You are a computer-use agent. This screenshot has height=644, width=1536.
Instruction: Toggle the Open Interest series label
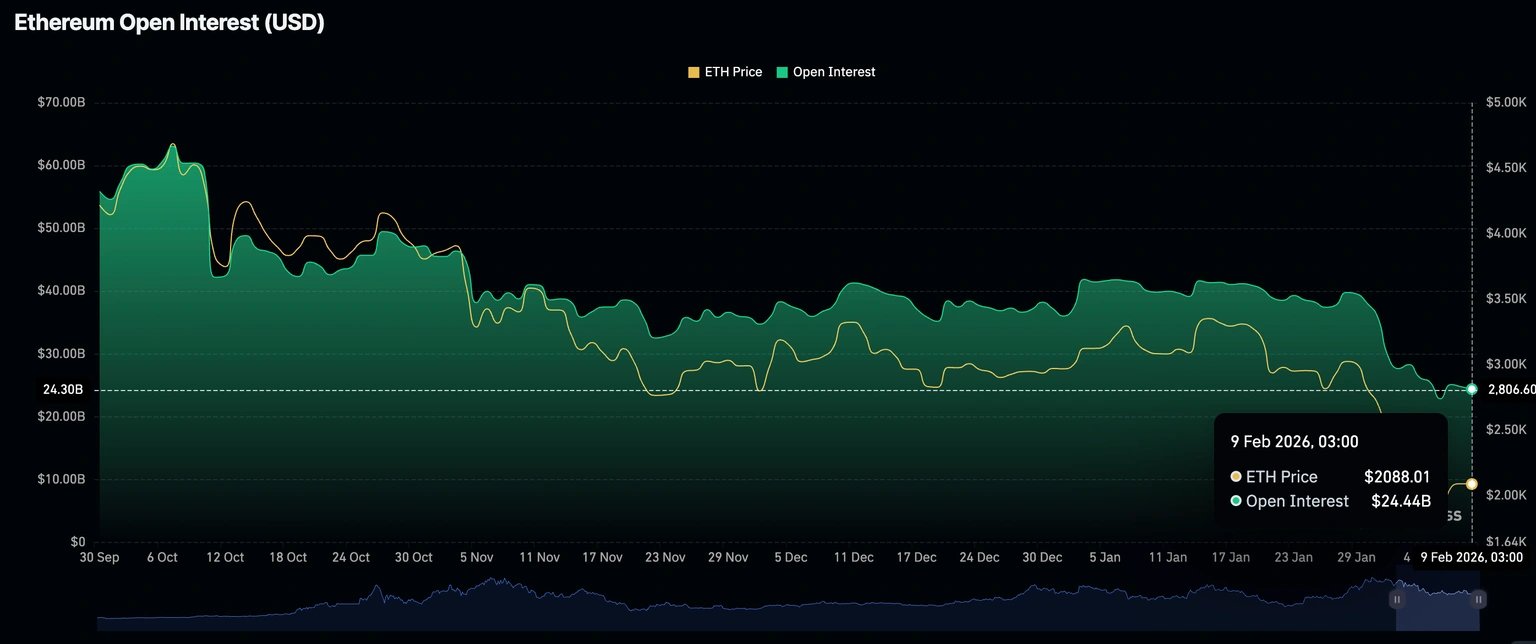pyautogui.click(x=833, y=72)
